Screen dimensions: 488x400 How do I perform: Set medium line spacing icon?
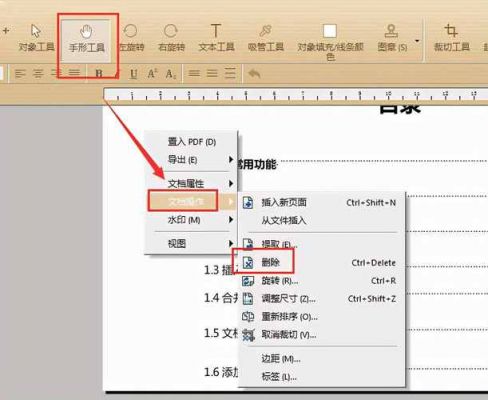[212, 73]
